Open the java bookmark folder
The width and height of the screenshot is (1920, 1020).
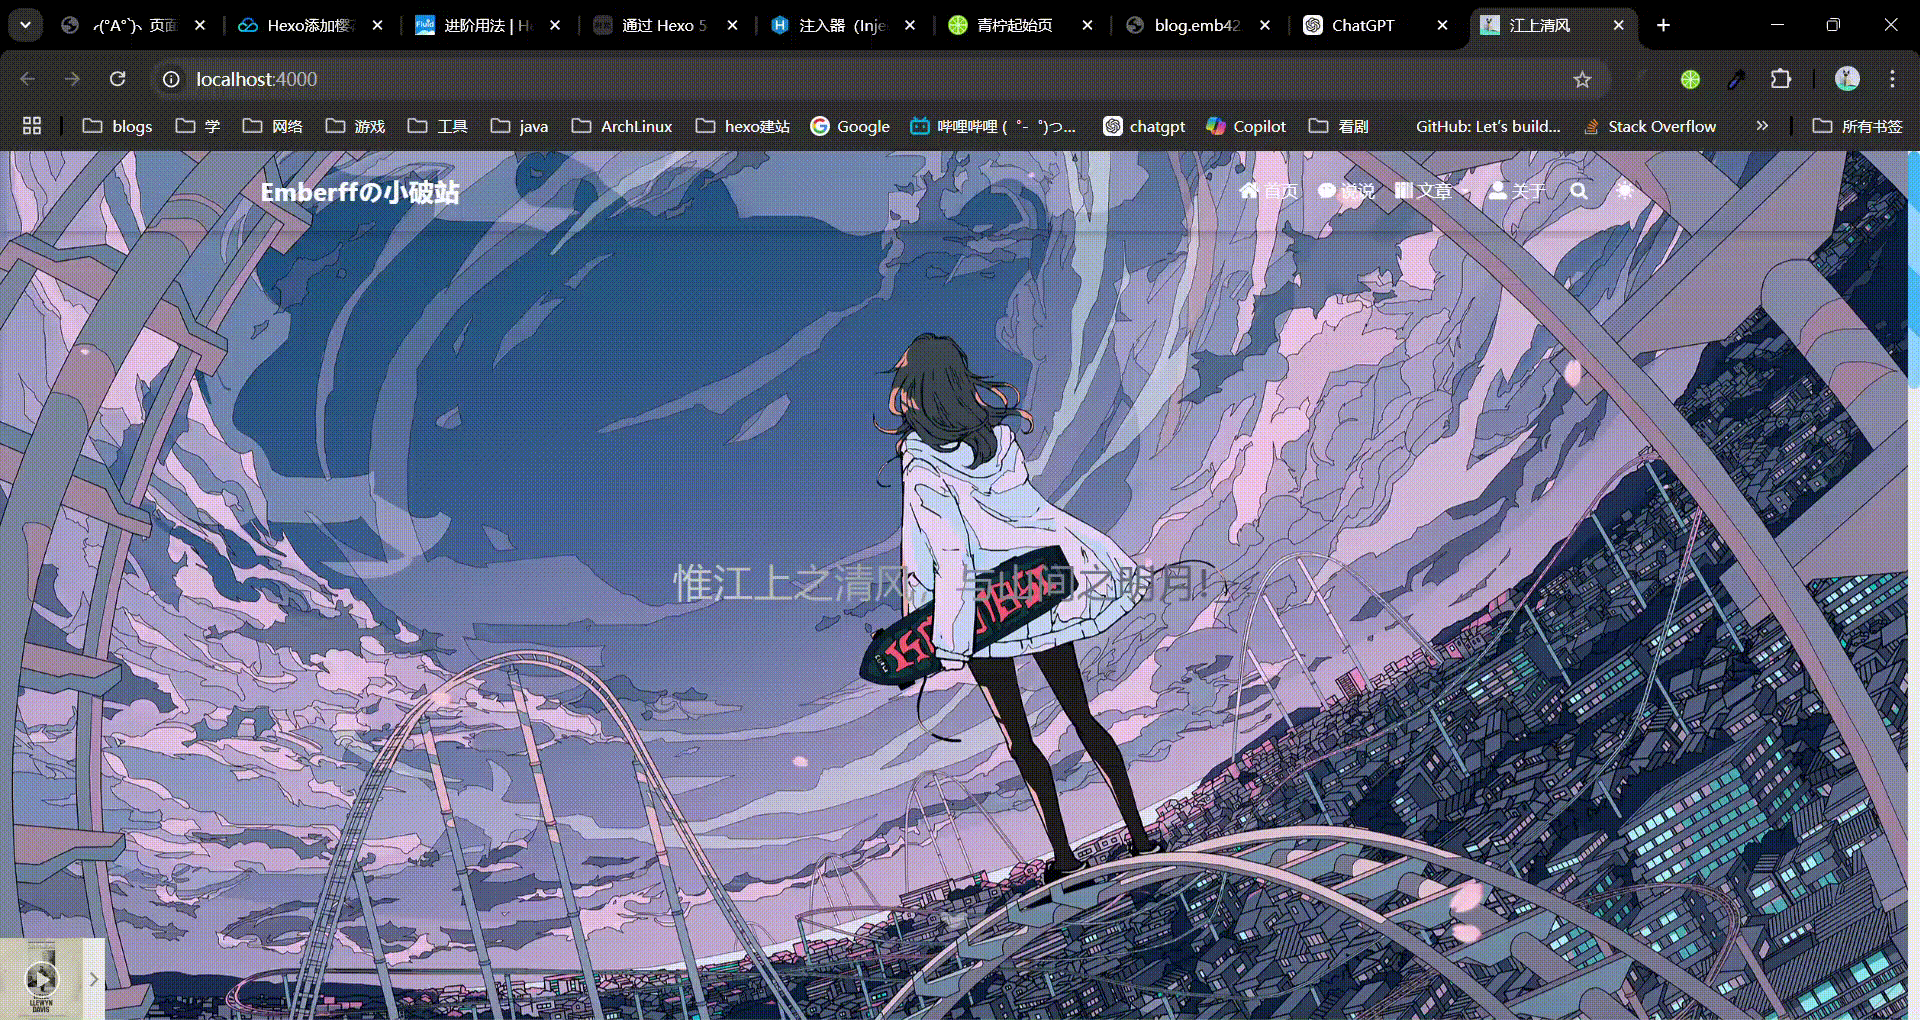(x=520, y=126)
